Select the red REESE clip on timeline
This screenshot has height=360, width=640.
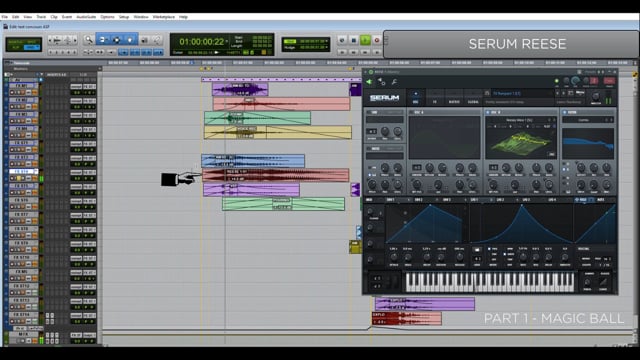click(x=276, y=176)
